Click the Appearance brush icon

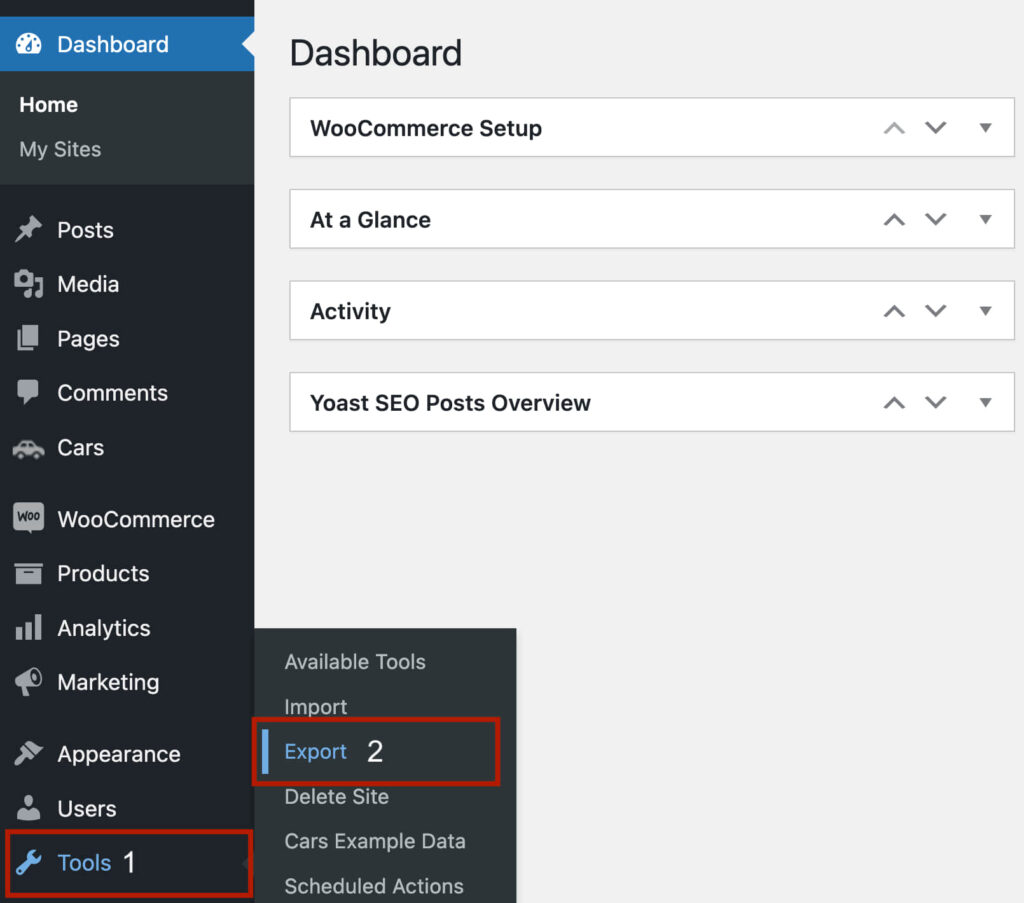coord(29,753)
